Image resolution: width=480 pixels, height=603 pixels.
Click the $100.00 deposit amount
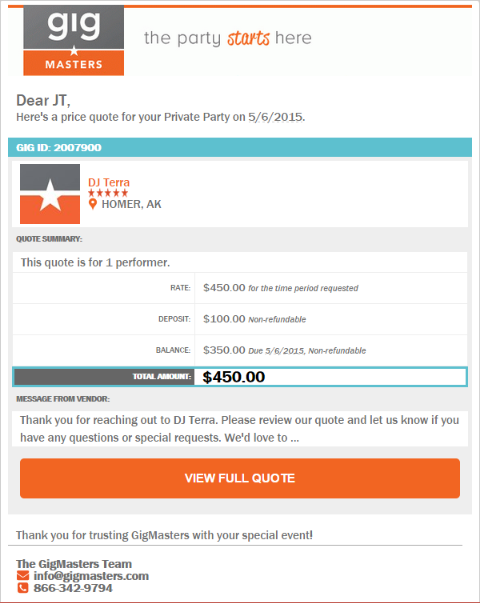(224, 319)
